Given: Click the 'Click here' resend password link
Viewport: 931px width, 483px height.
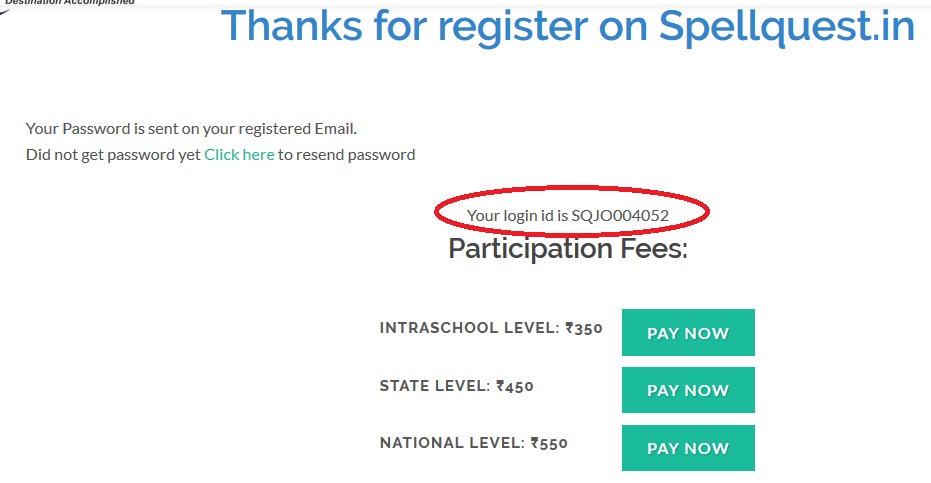Looking at the screenshot, I should (239, 155).
